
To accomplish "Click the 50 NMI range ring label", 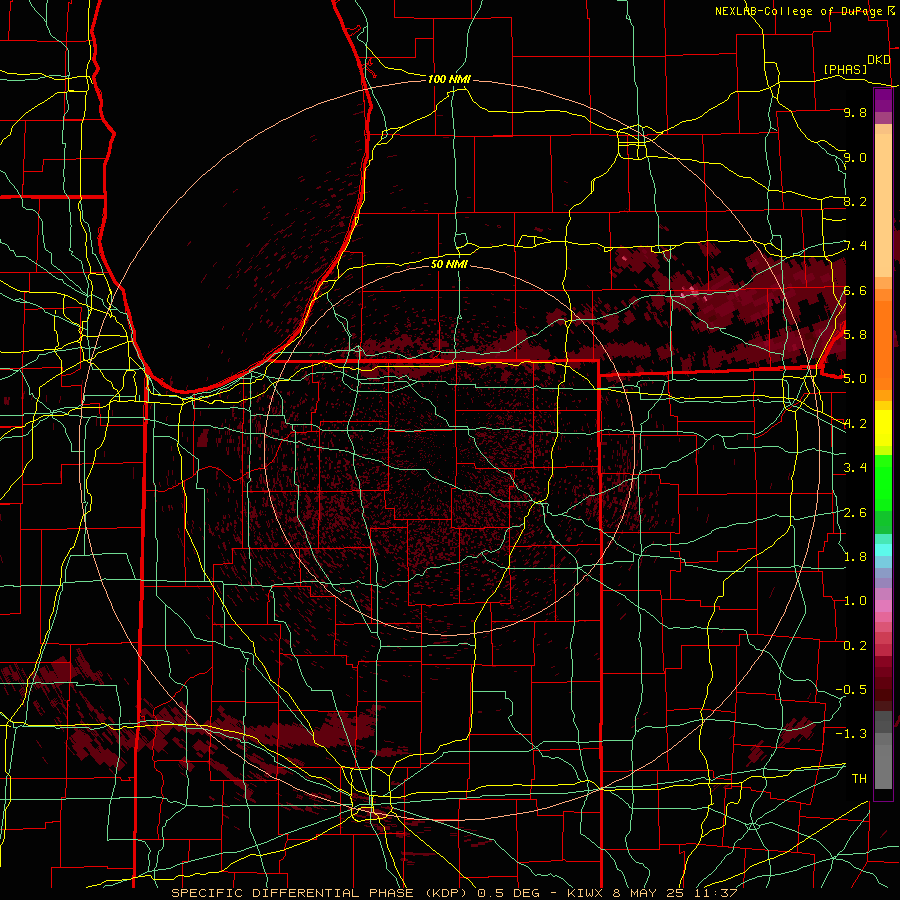I will tap(449, 264).
